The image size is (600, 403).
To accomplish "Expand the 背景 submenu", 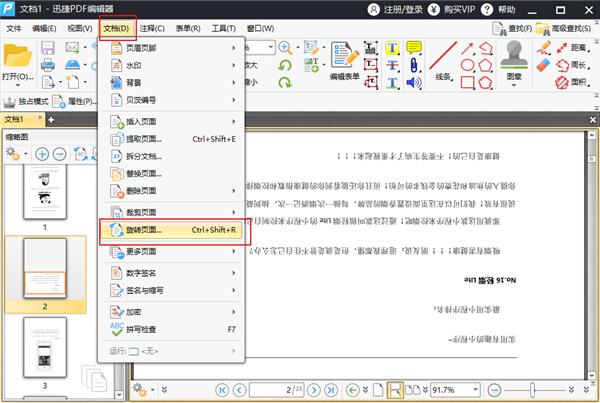I will (x=171, y=83).
